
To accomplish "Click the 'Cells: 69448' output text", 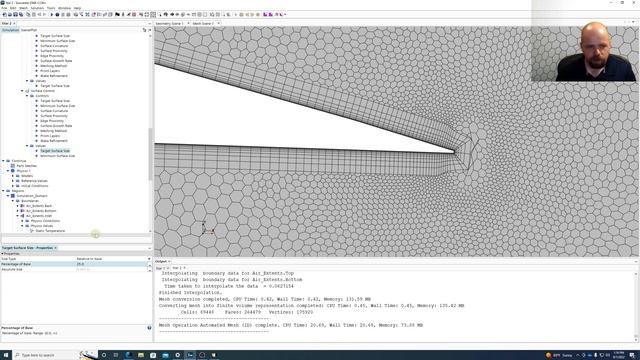I will point(198,312).
